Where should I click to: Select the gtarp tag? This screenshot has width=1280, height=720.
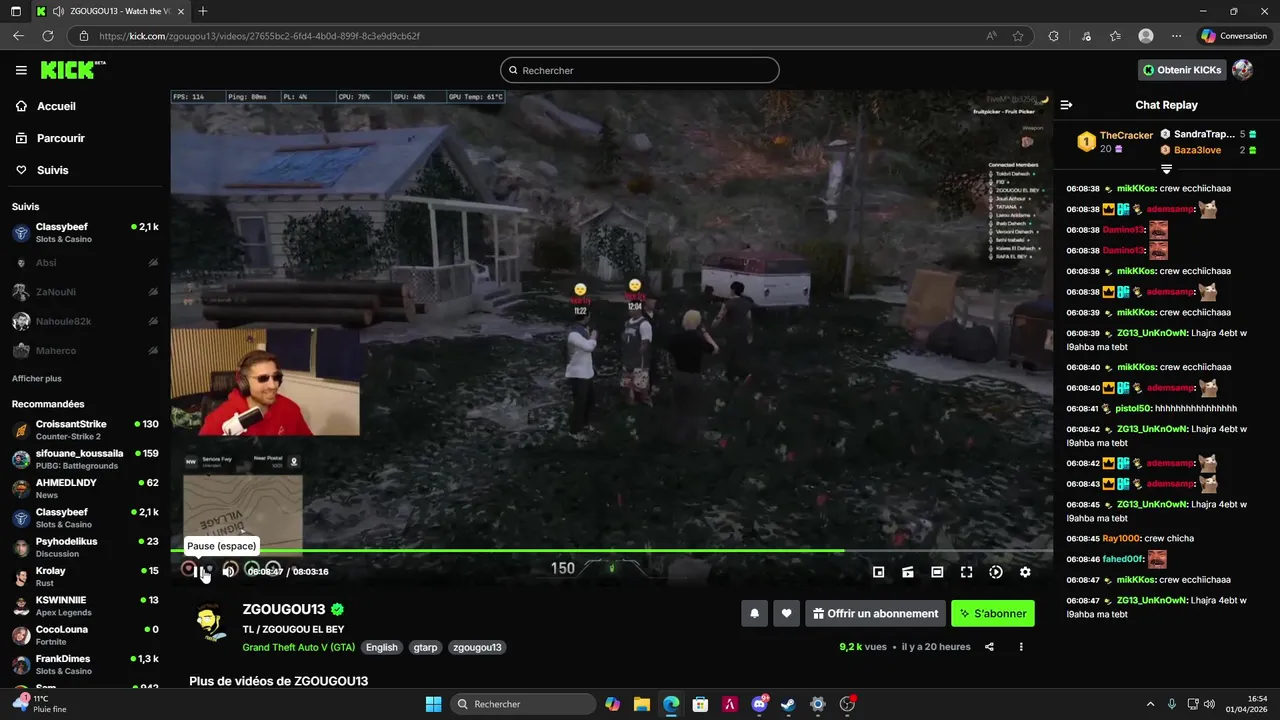(425, 647)
